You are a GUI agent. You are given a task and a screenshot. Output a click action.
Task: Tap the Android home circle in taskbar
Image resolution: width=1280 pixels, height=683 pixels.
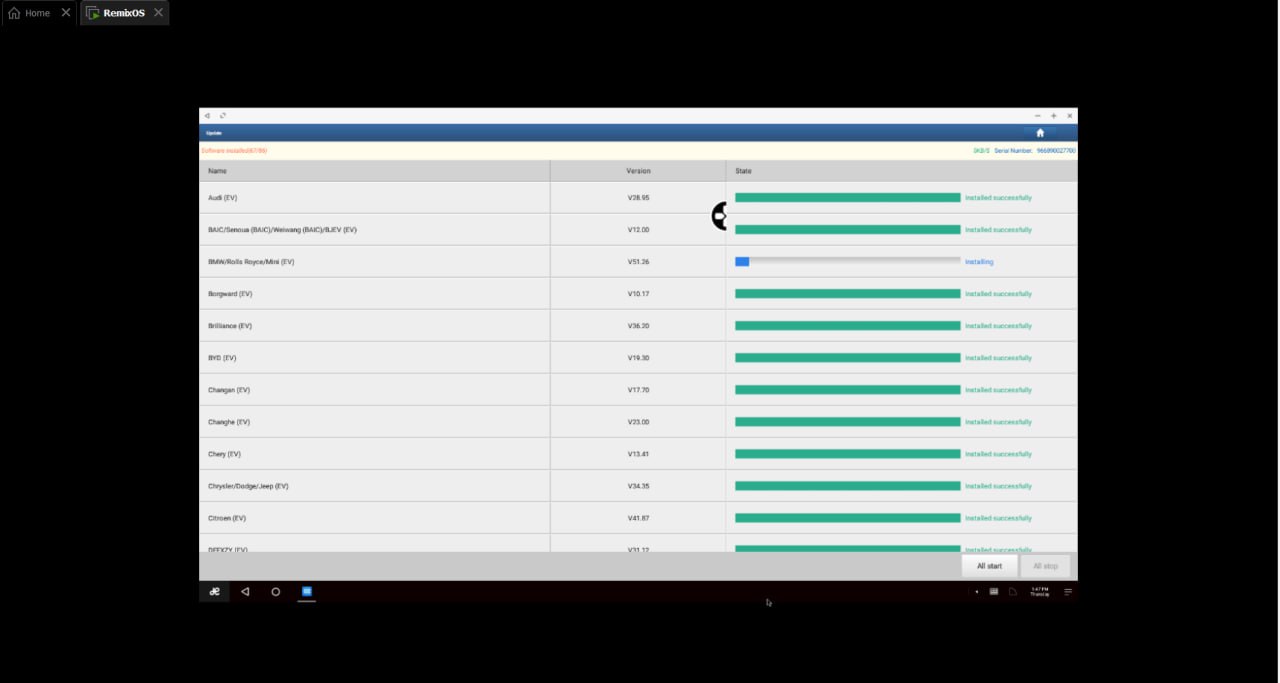(276, 592)
